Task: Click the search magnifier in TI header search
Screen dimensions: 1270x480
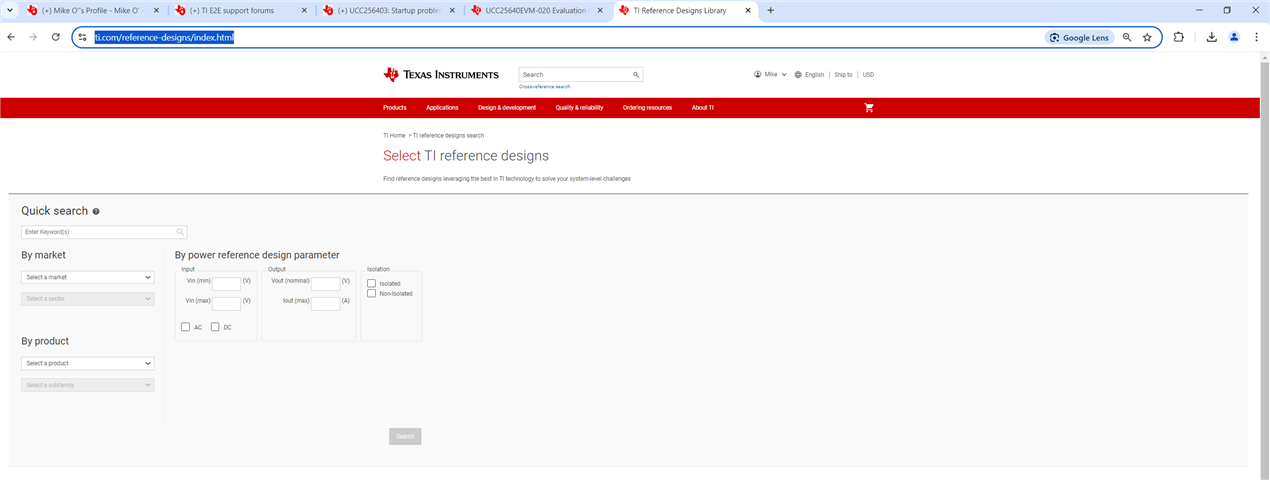Action: [x=635, y=74]
